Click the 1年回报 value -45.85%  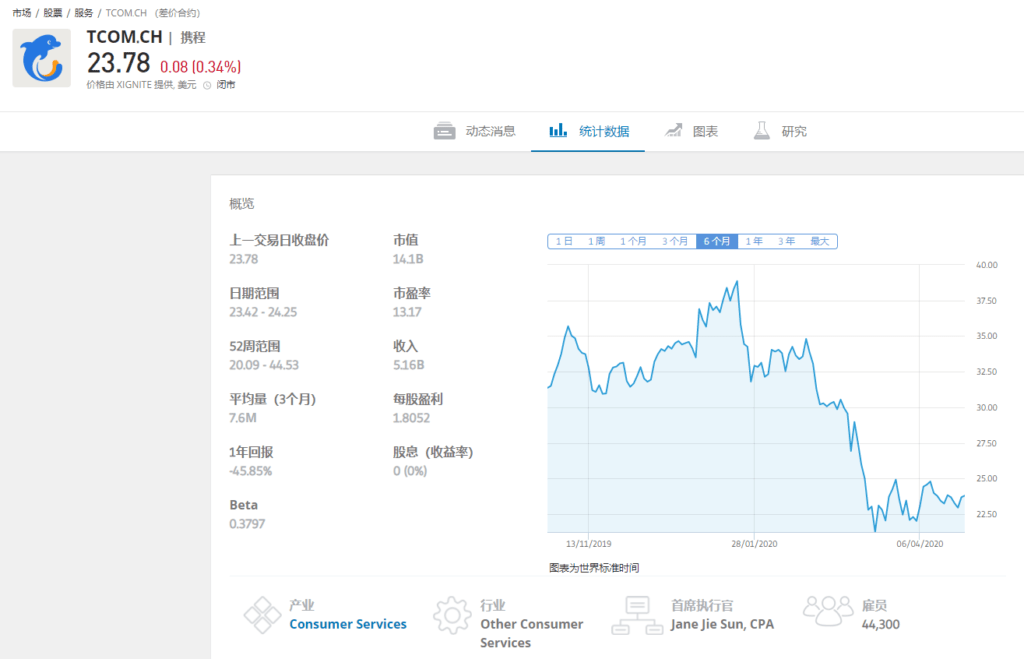point(251,471)
